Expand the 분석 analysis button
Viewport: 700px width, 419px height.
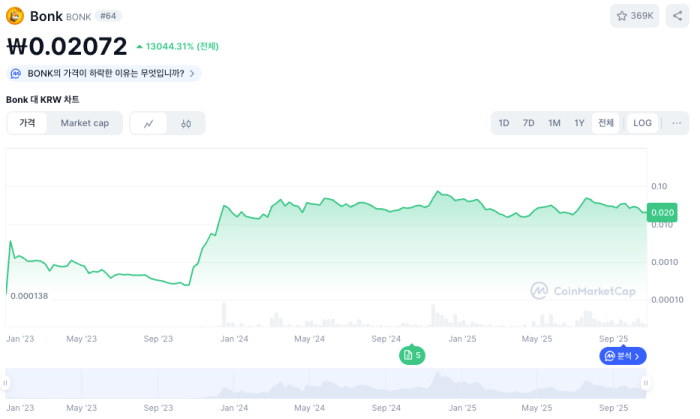[623, 356]
